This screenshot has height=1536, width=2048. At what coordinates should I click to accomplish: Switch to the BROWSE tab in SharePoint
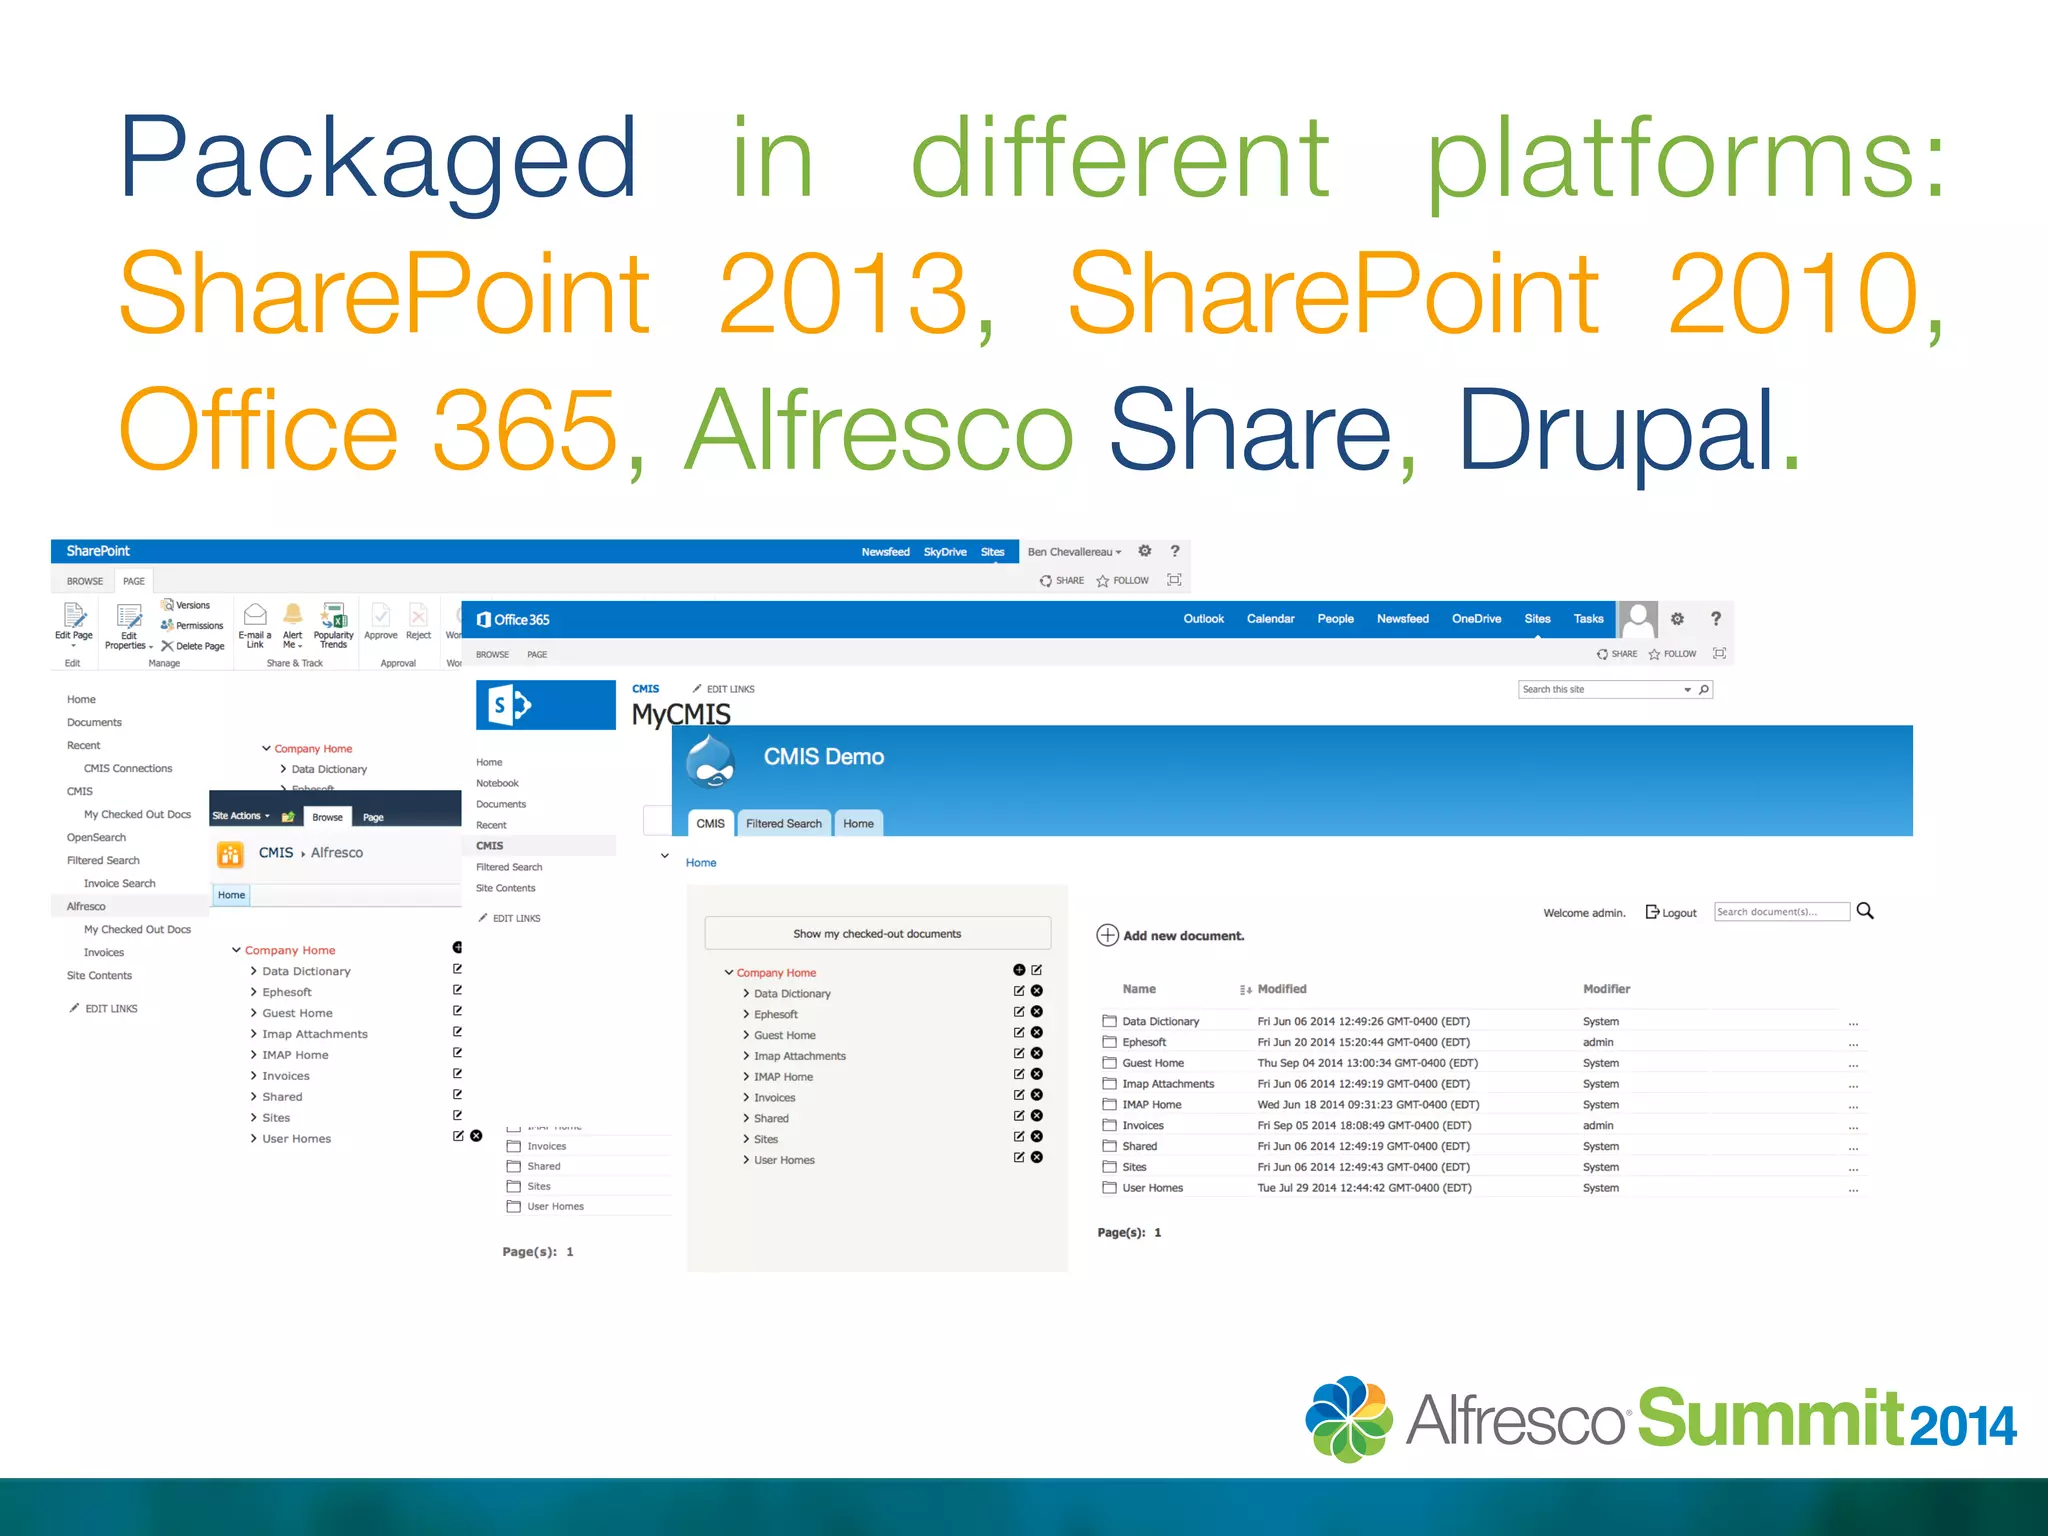pyautogui.click(x=85, y=581)
